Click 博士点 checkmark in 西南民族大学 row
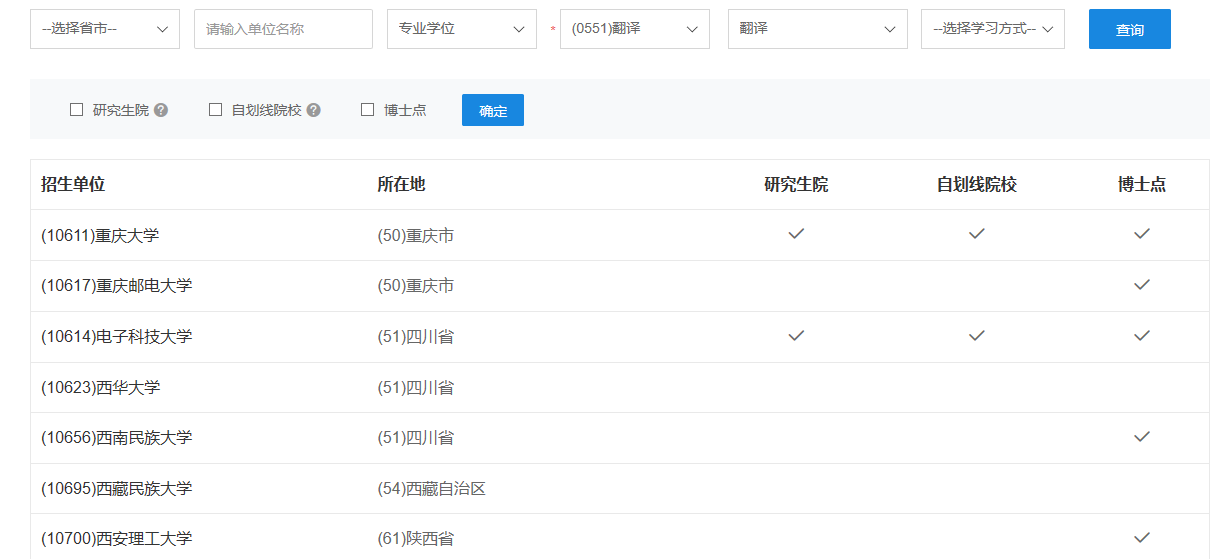Image resolution: width=1217 pixels, height=559 pixels. pyautogui.click(x=1142, y=436)
